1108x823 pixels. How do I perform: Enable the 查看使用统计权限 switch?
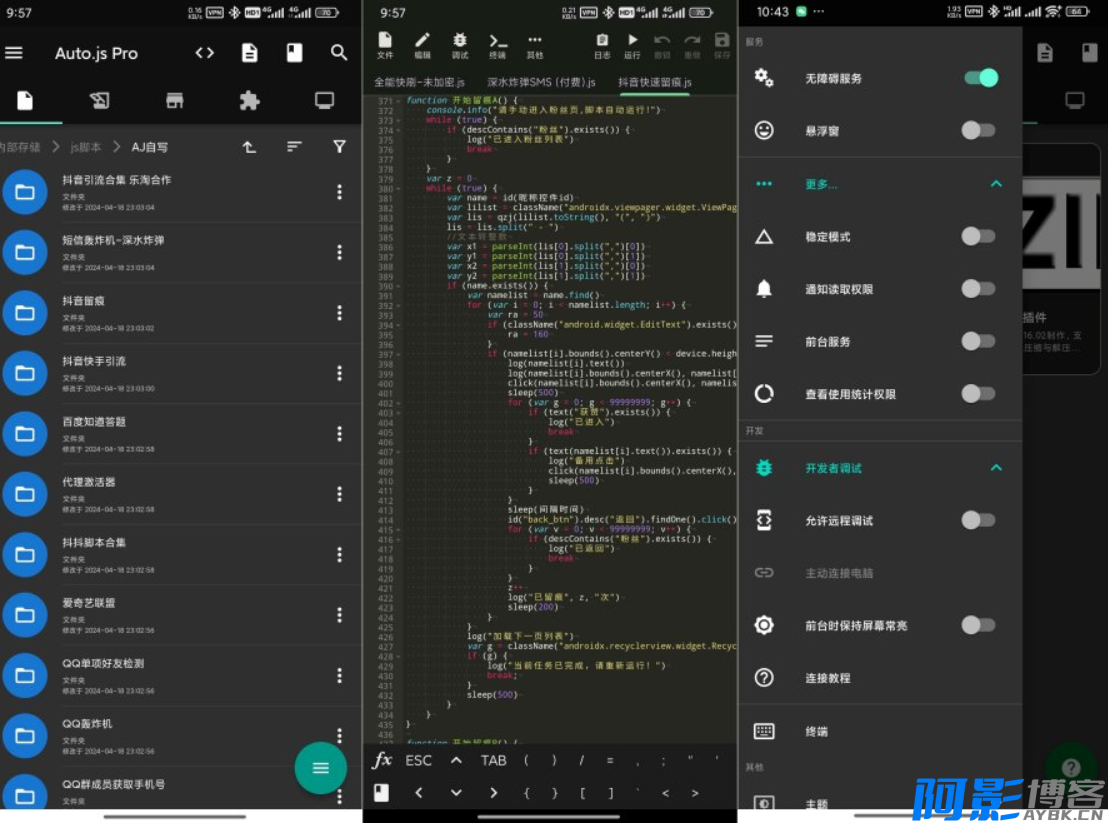coord(979,393)
